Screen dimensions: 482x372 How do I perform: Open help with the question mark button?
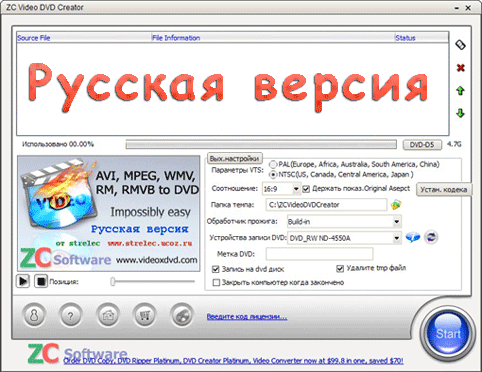70,315
